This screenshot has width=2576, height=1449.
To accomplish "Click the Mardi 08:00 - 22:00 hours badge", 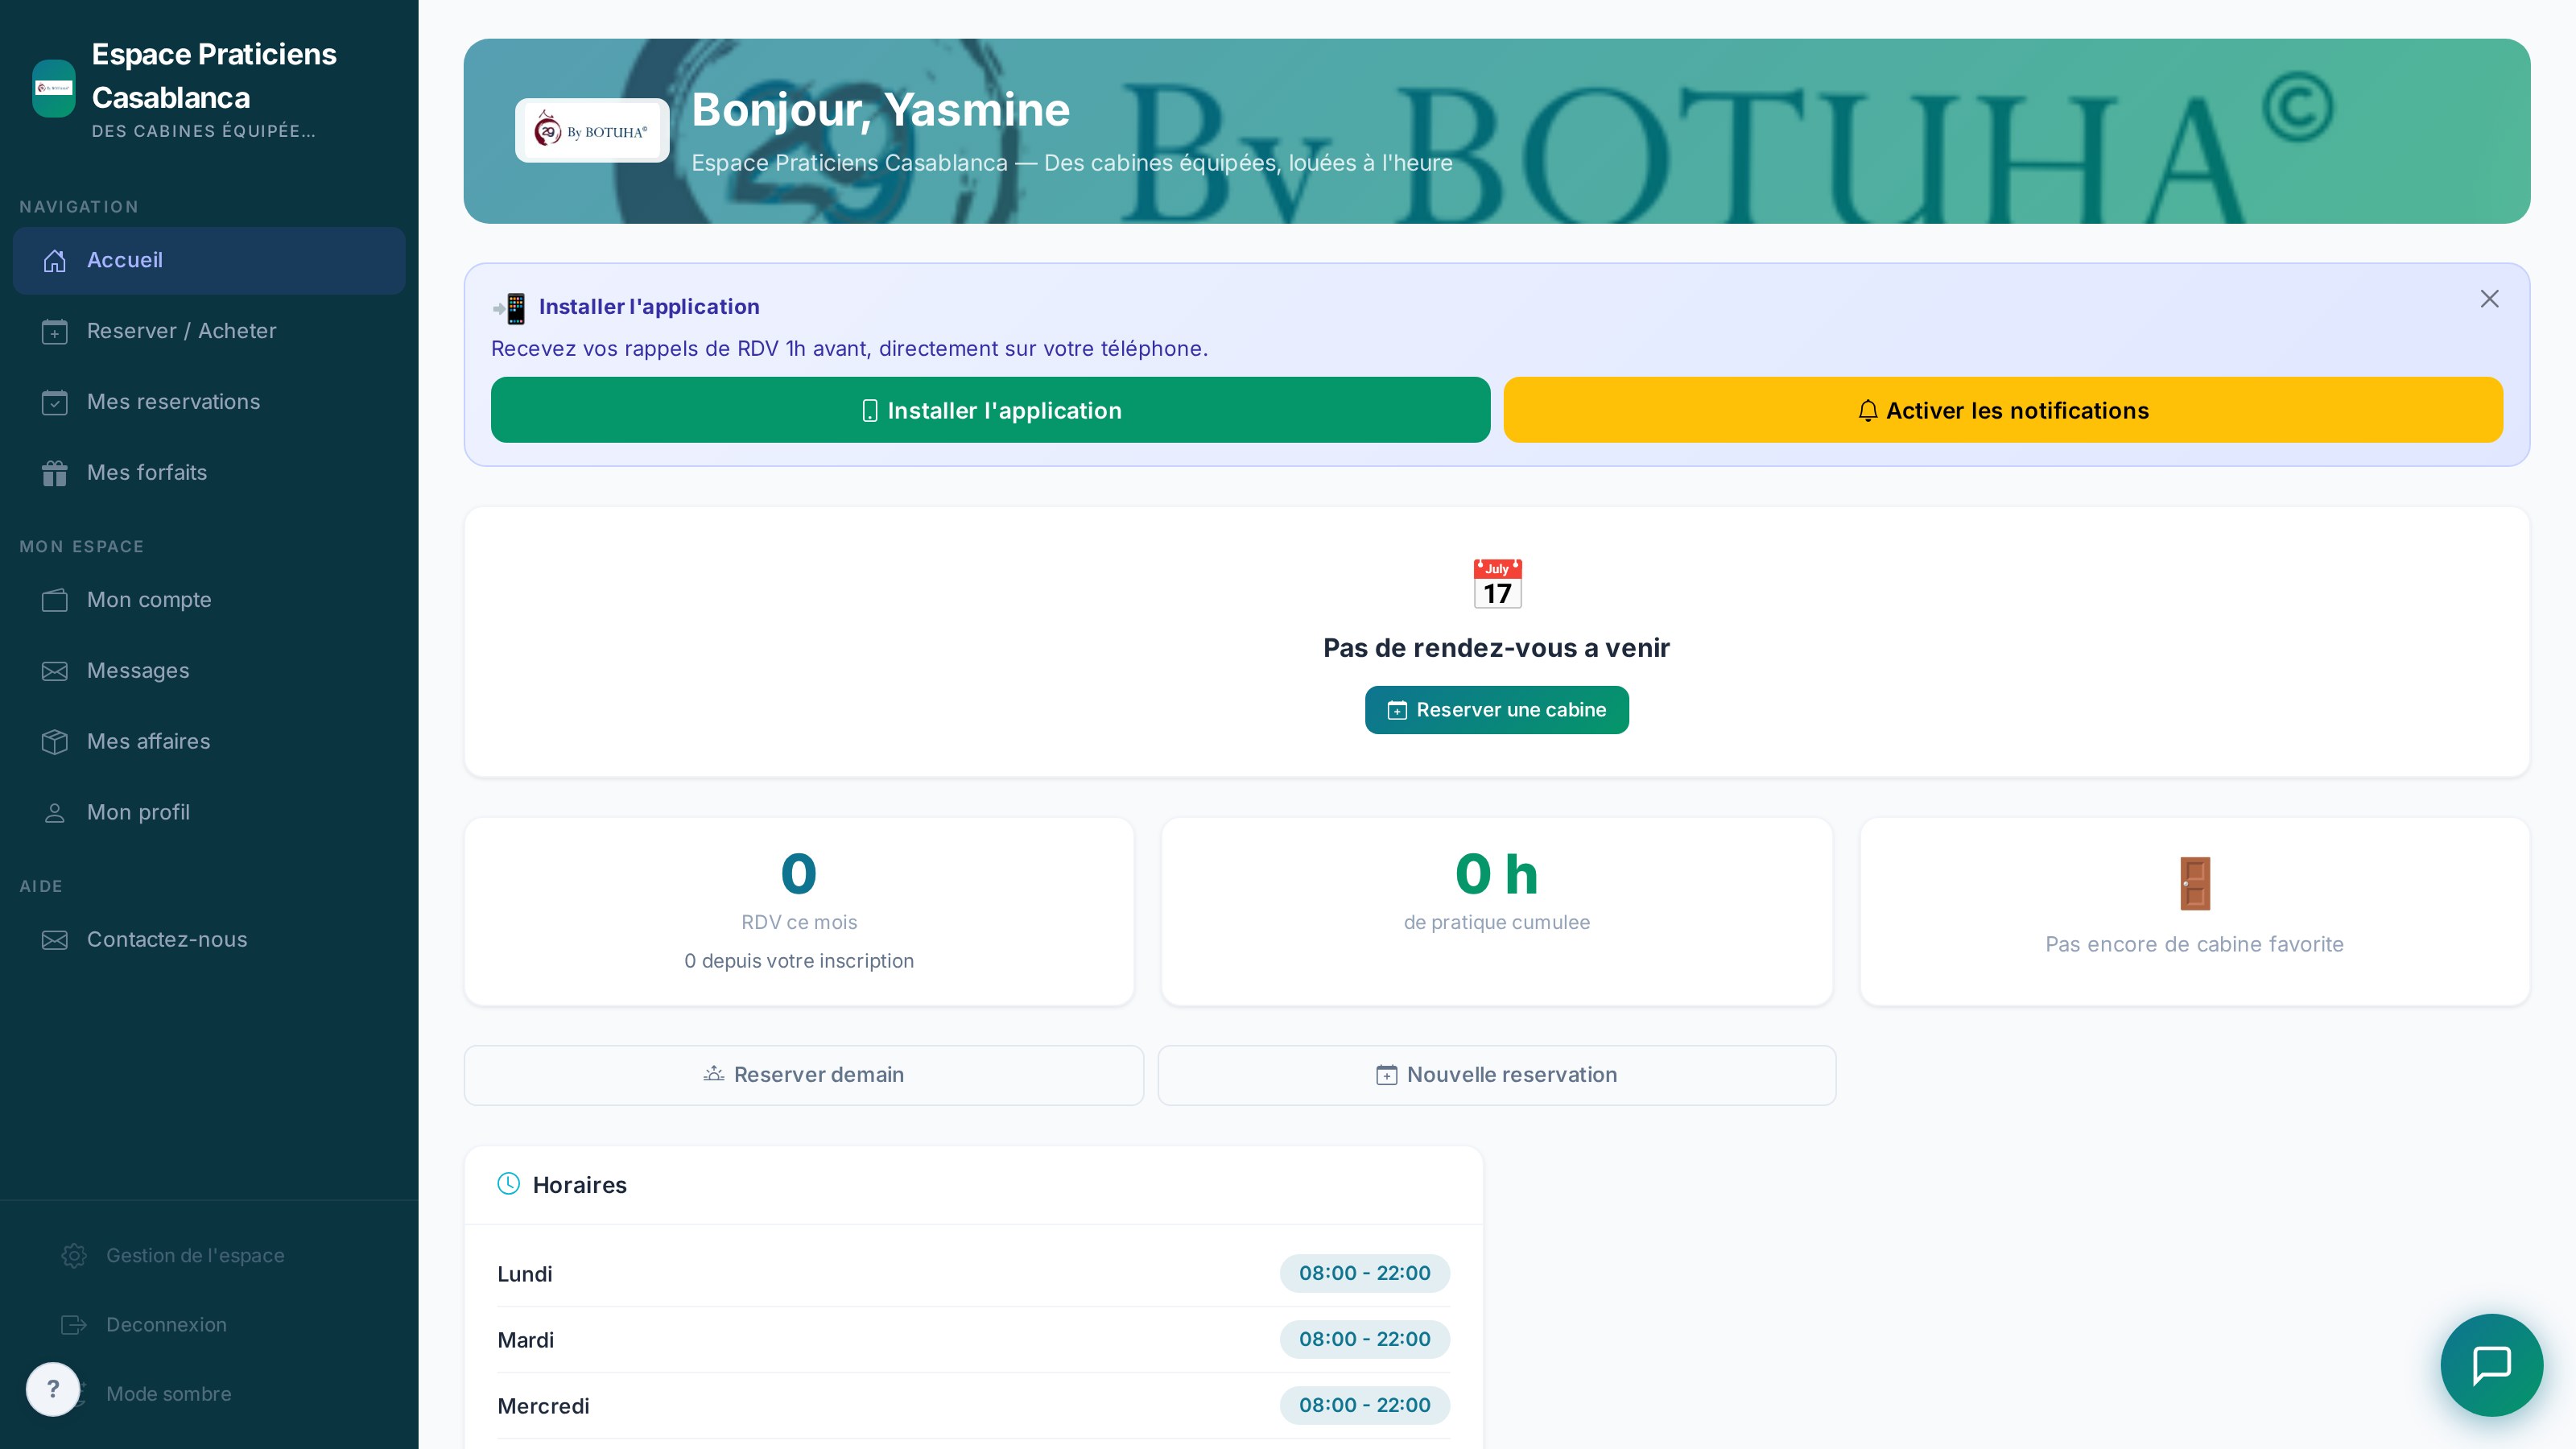I will pos(1365,1339).
